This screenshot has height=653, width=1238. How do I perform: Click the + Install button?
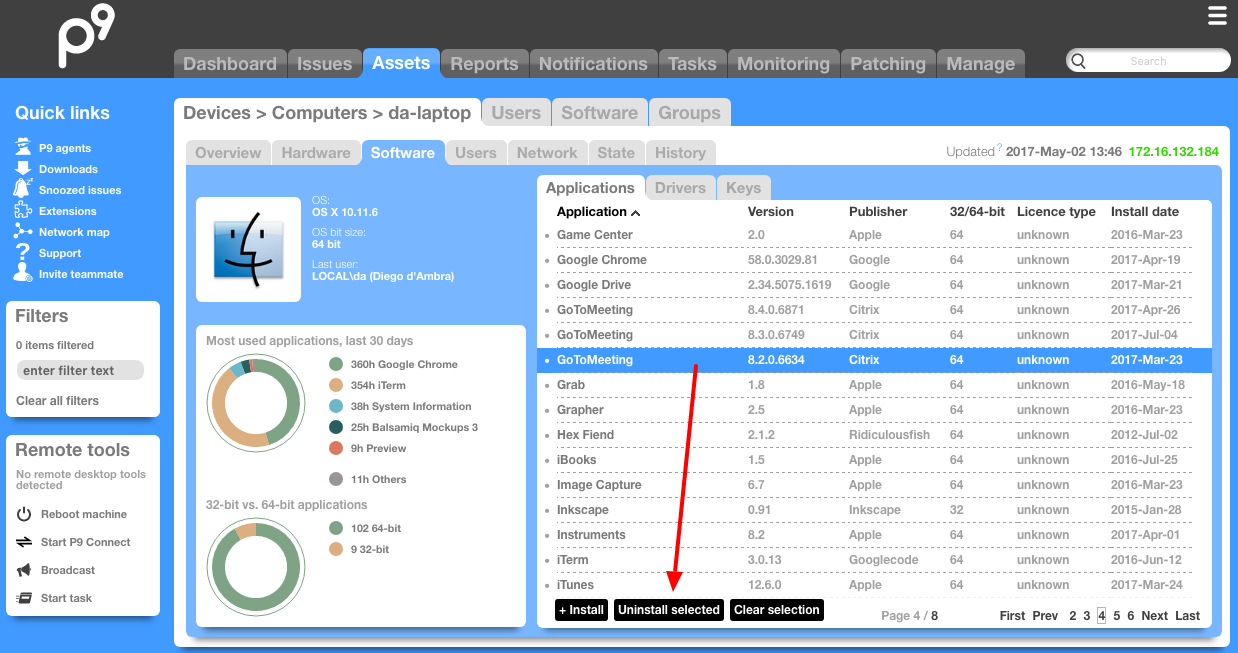point(582,610)
